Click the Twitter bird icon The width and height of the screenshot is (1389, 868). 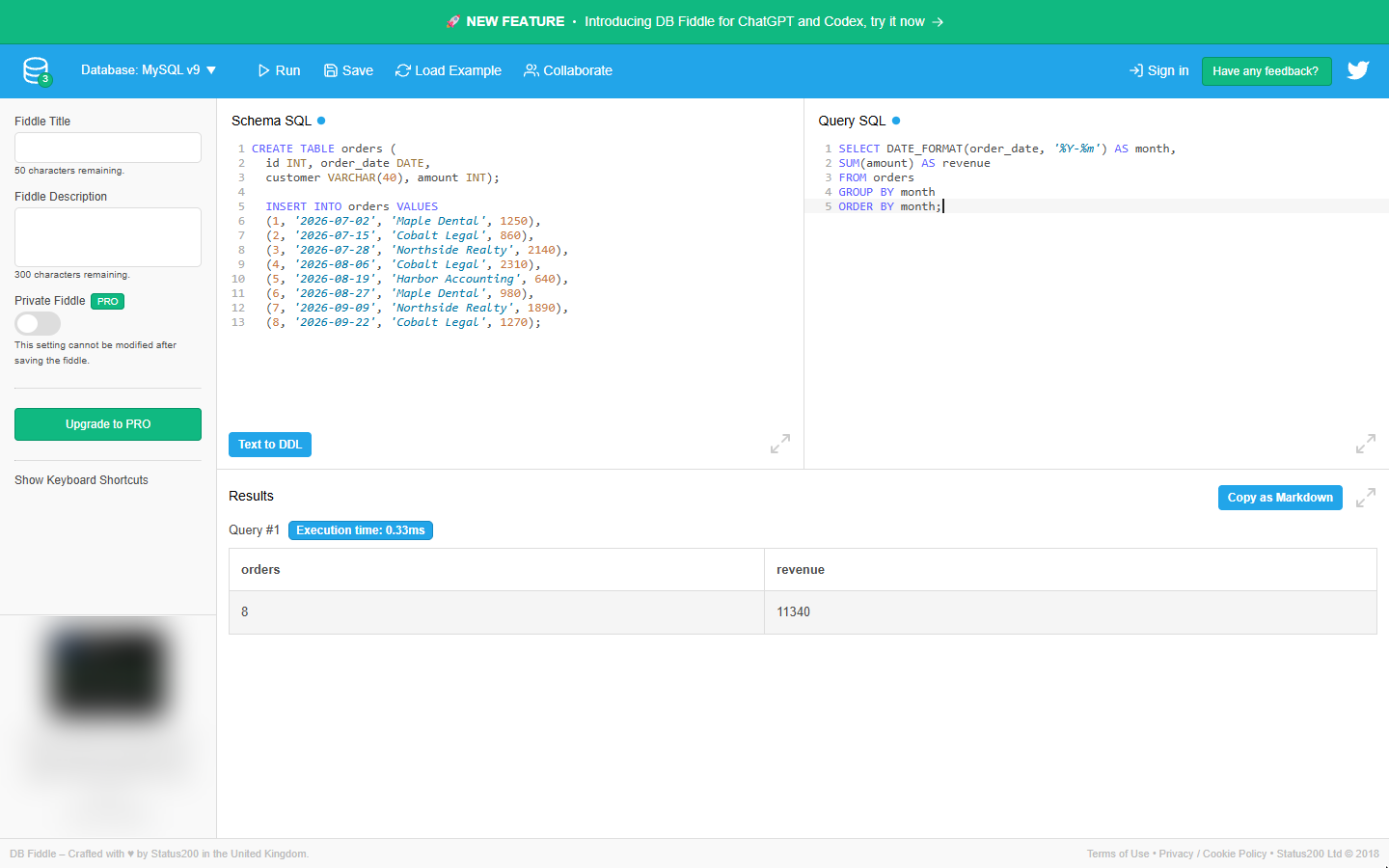pos(1357,71)
